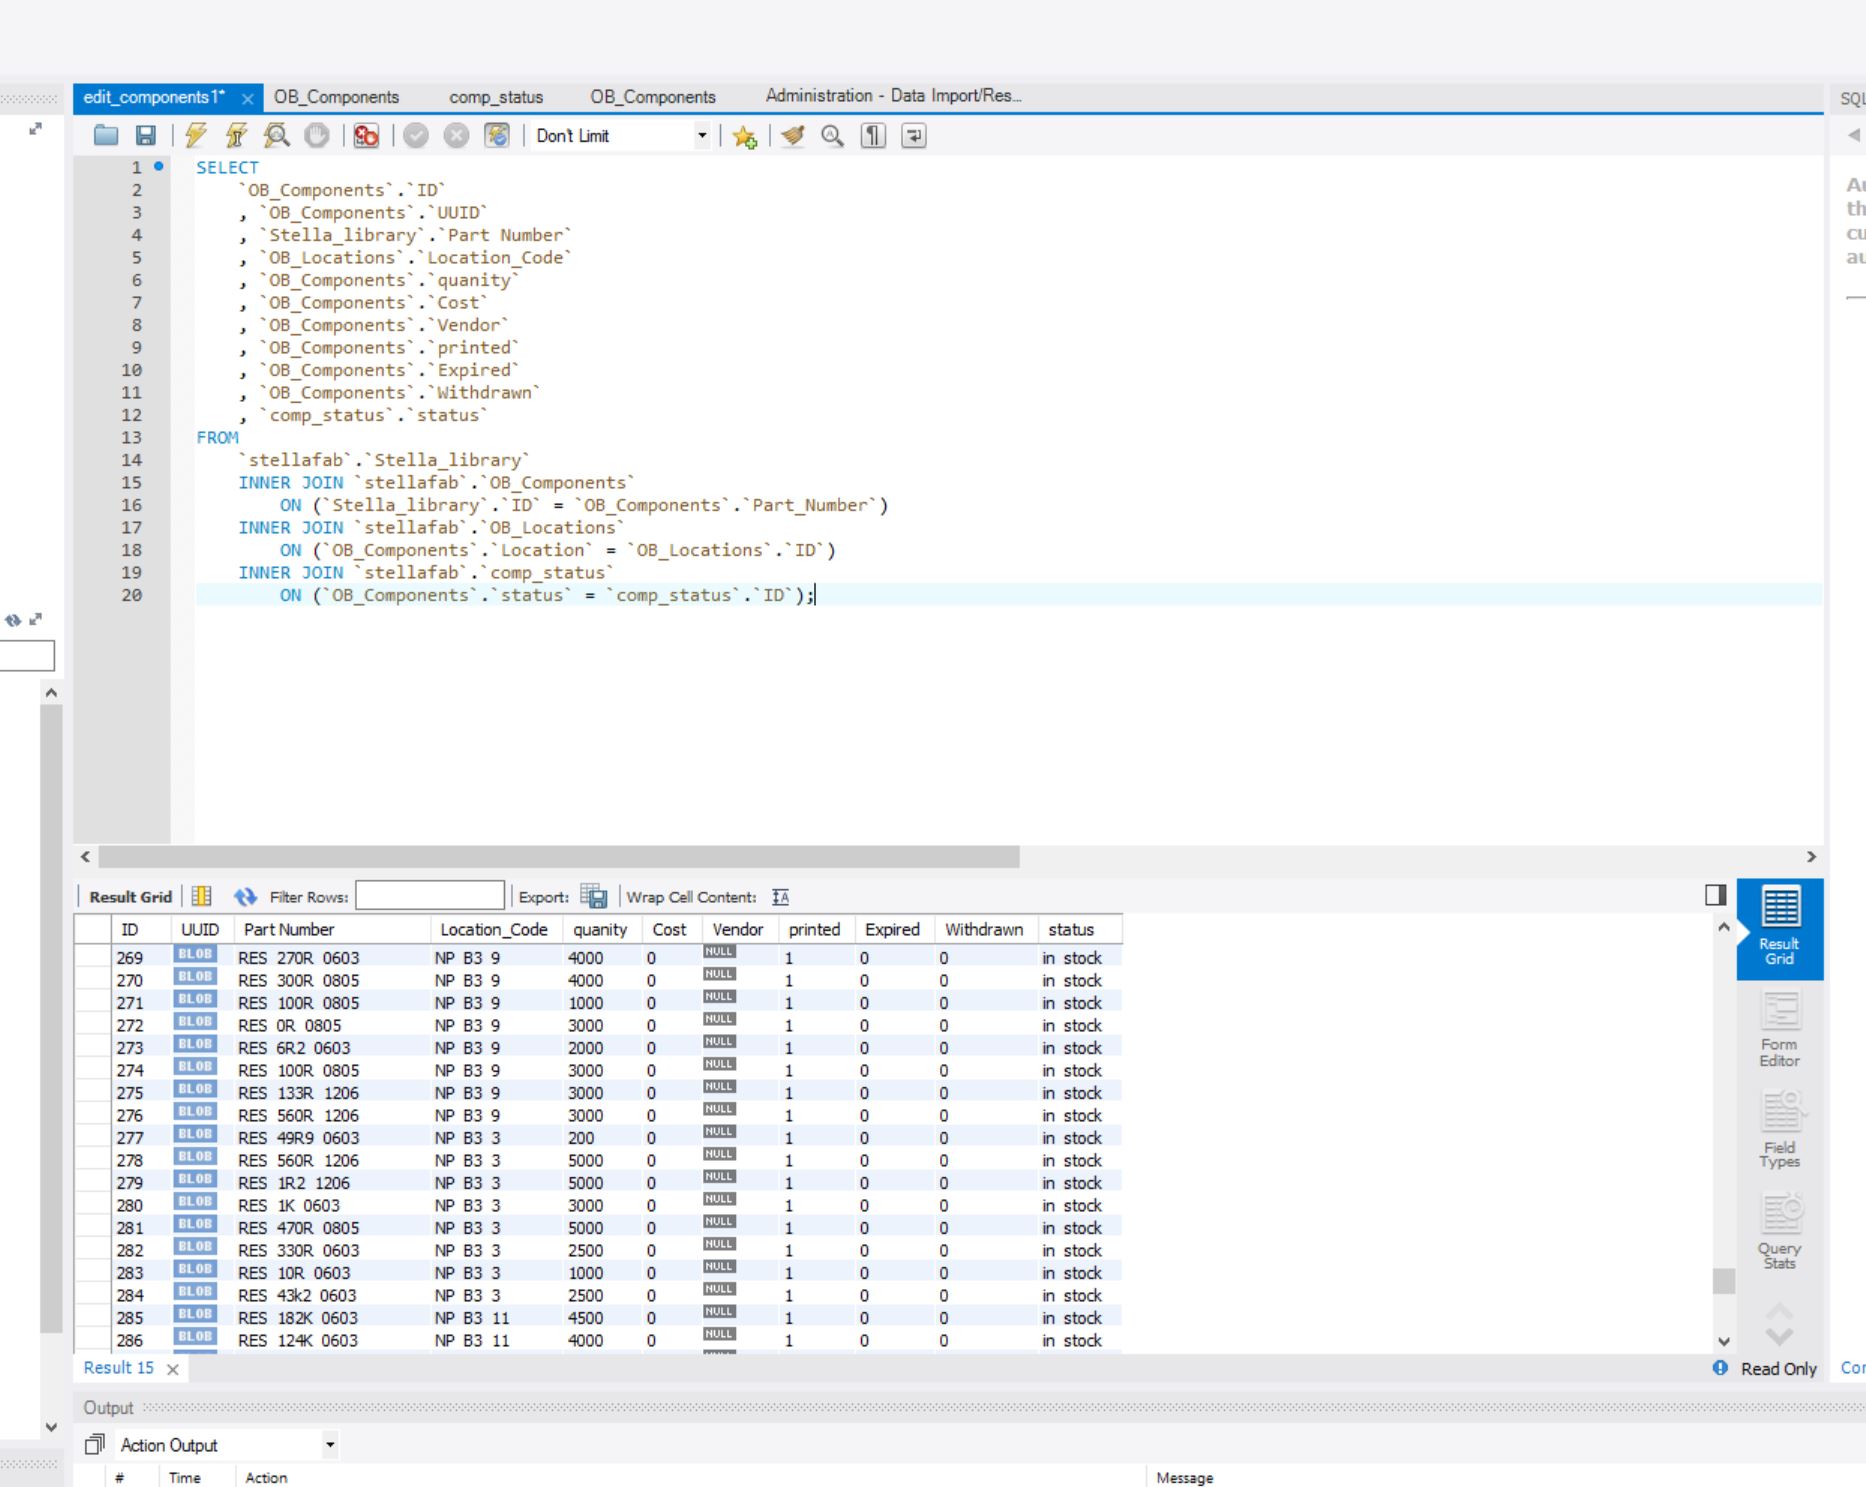Viewport: 1866px width, 1487px height.
Task: Click the Filter Rows input field
Action: tap(430, 896)
